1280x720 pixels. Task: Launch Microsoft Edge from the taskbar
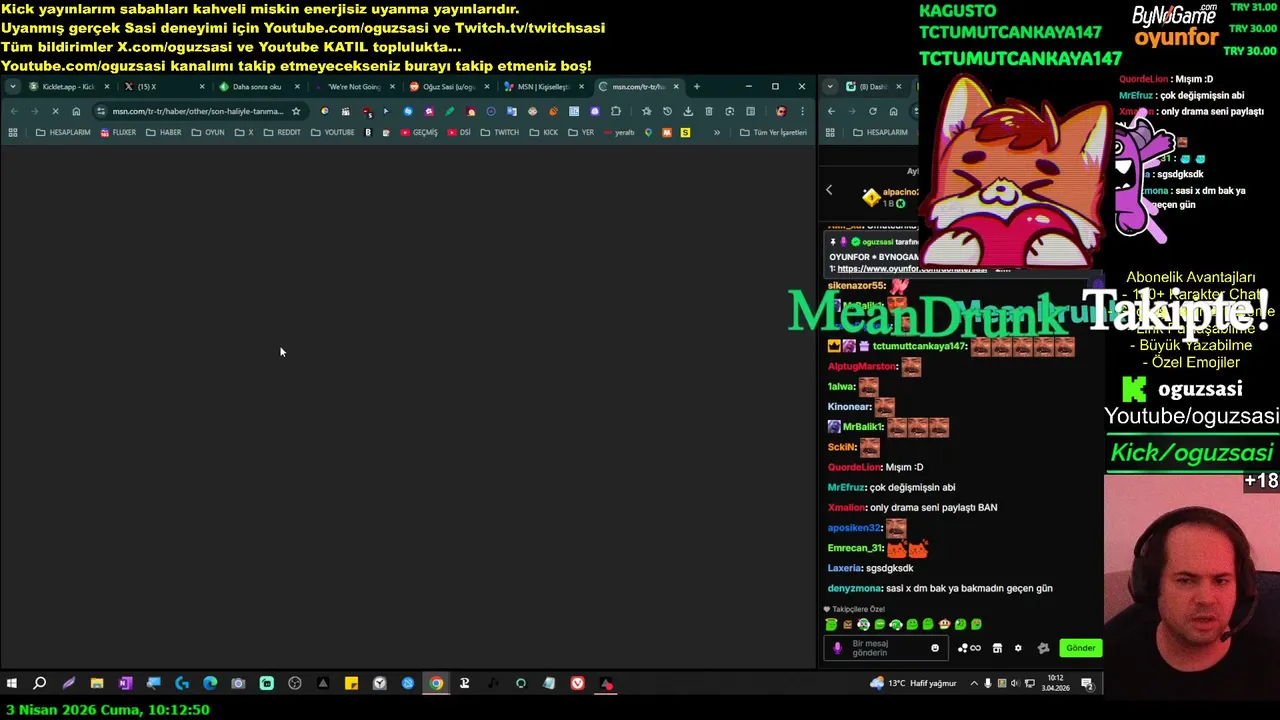point(210,684)
